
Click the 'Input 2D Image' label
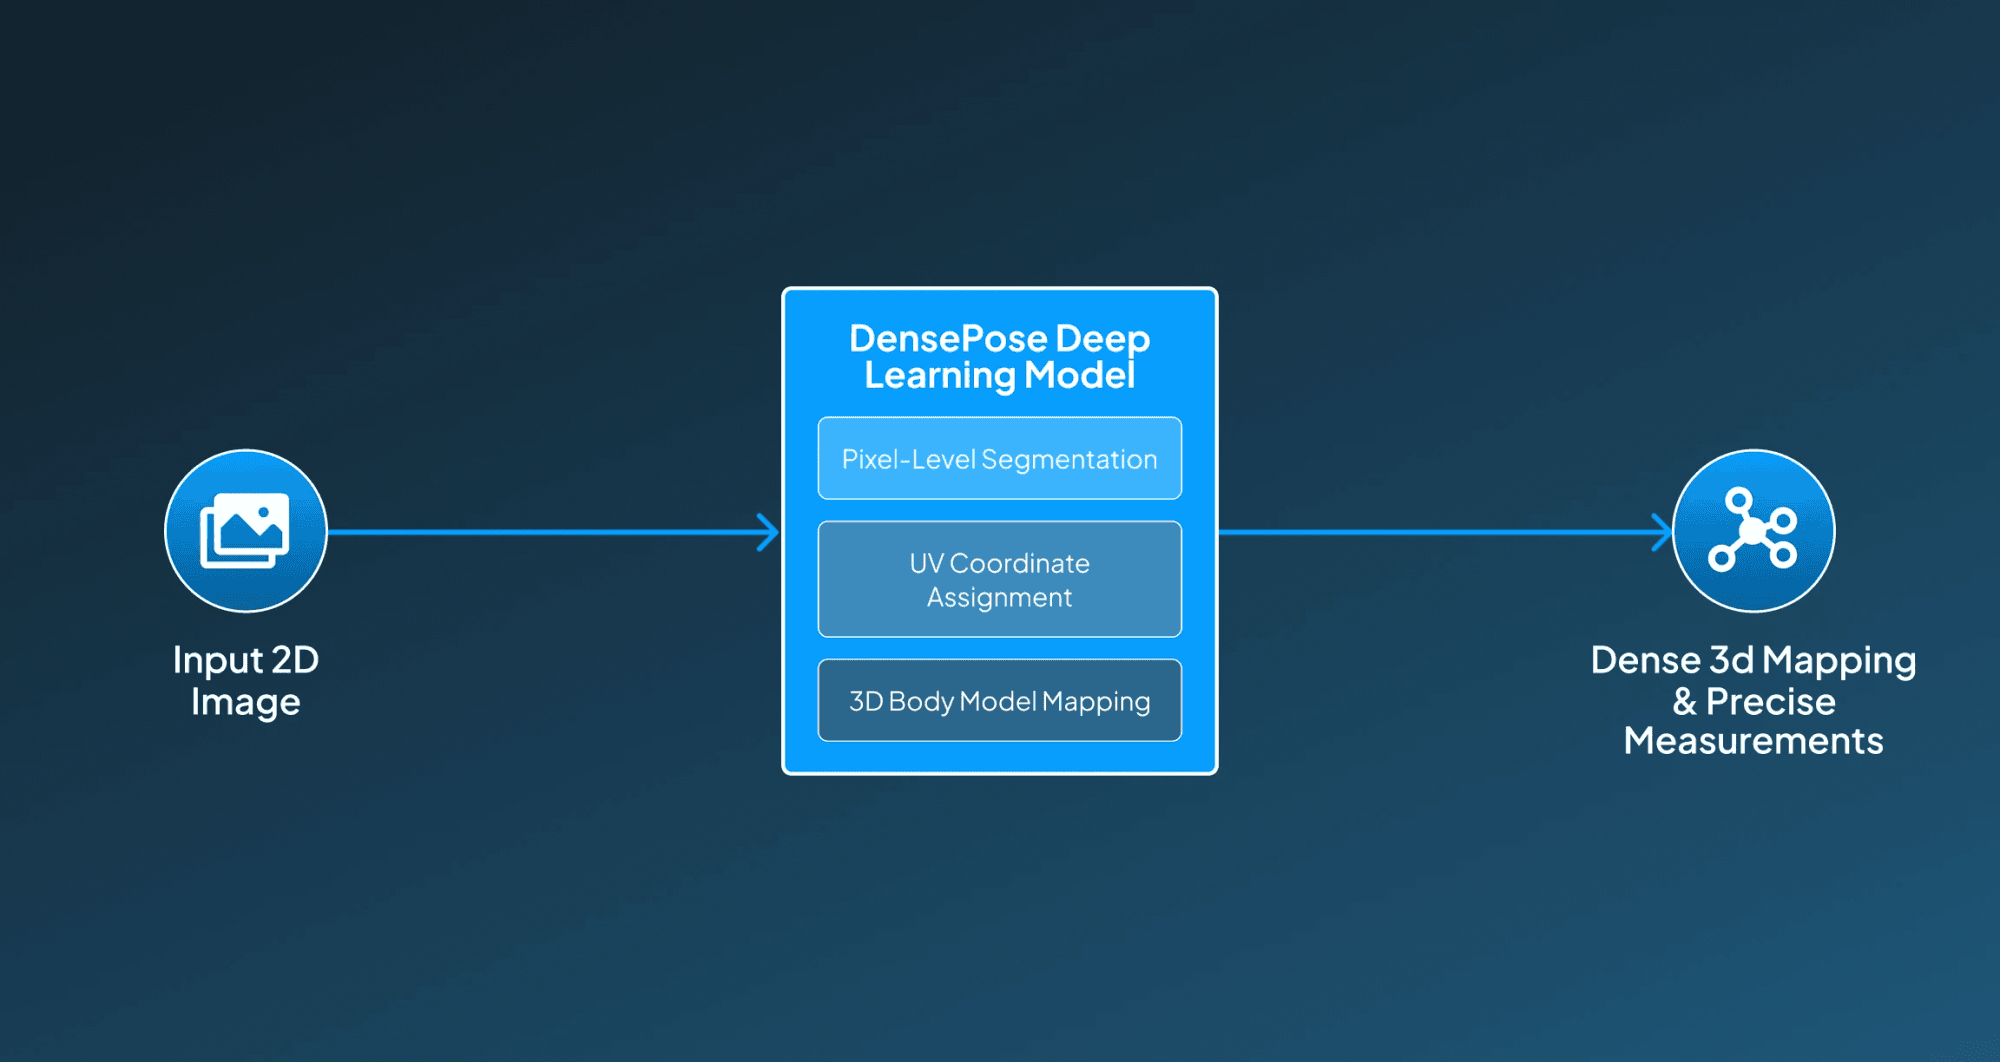[246, 681]
